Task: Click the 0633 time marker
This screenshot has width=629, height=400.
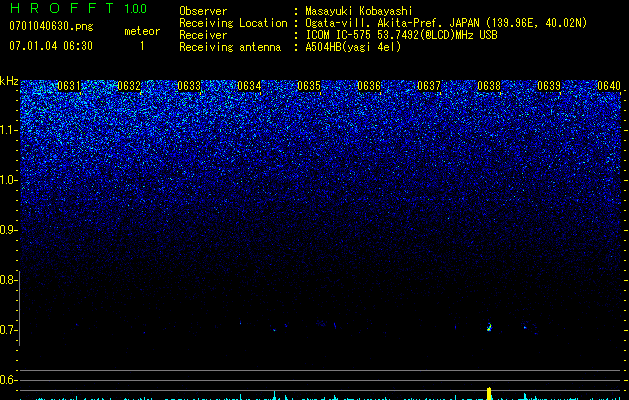Action: (x=189, y=86)
